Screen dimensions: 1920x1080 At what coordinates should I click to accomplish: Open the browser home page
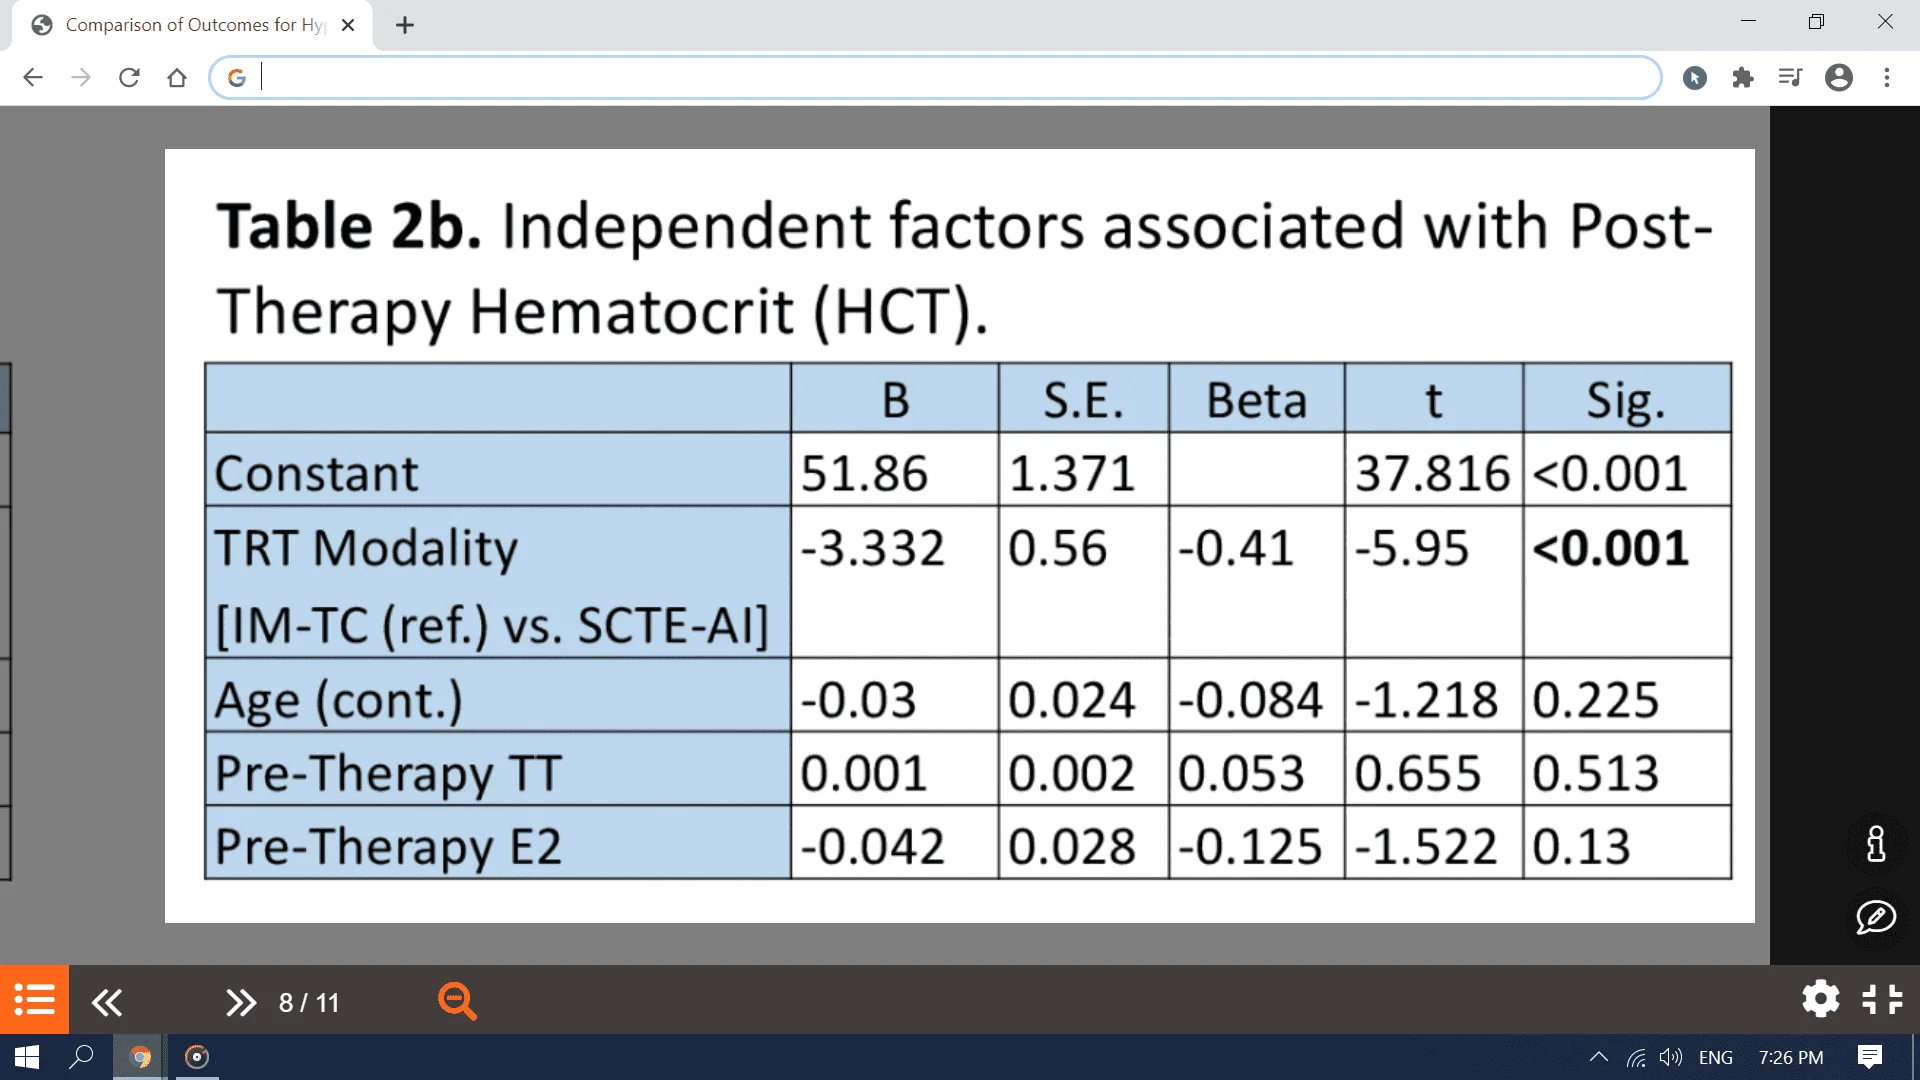[x=177, y=78]
